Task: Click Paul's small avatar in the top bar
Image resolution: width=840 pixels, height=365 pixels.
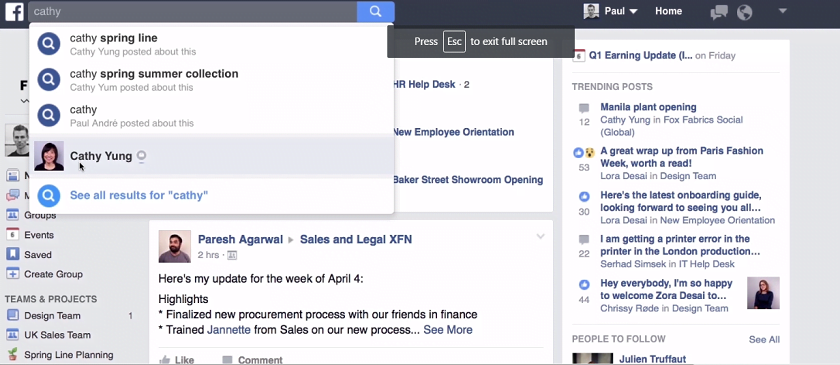Action: tap(591, 11)
